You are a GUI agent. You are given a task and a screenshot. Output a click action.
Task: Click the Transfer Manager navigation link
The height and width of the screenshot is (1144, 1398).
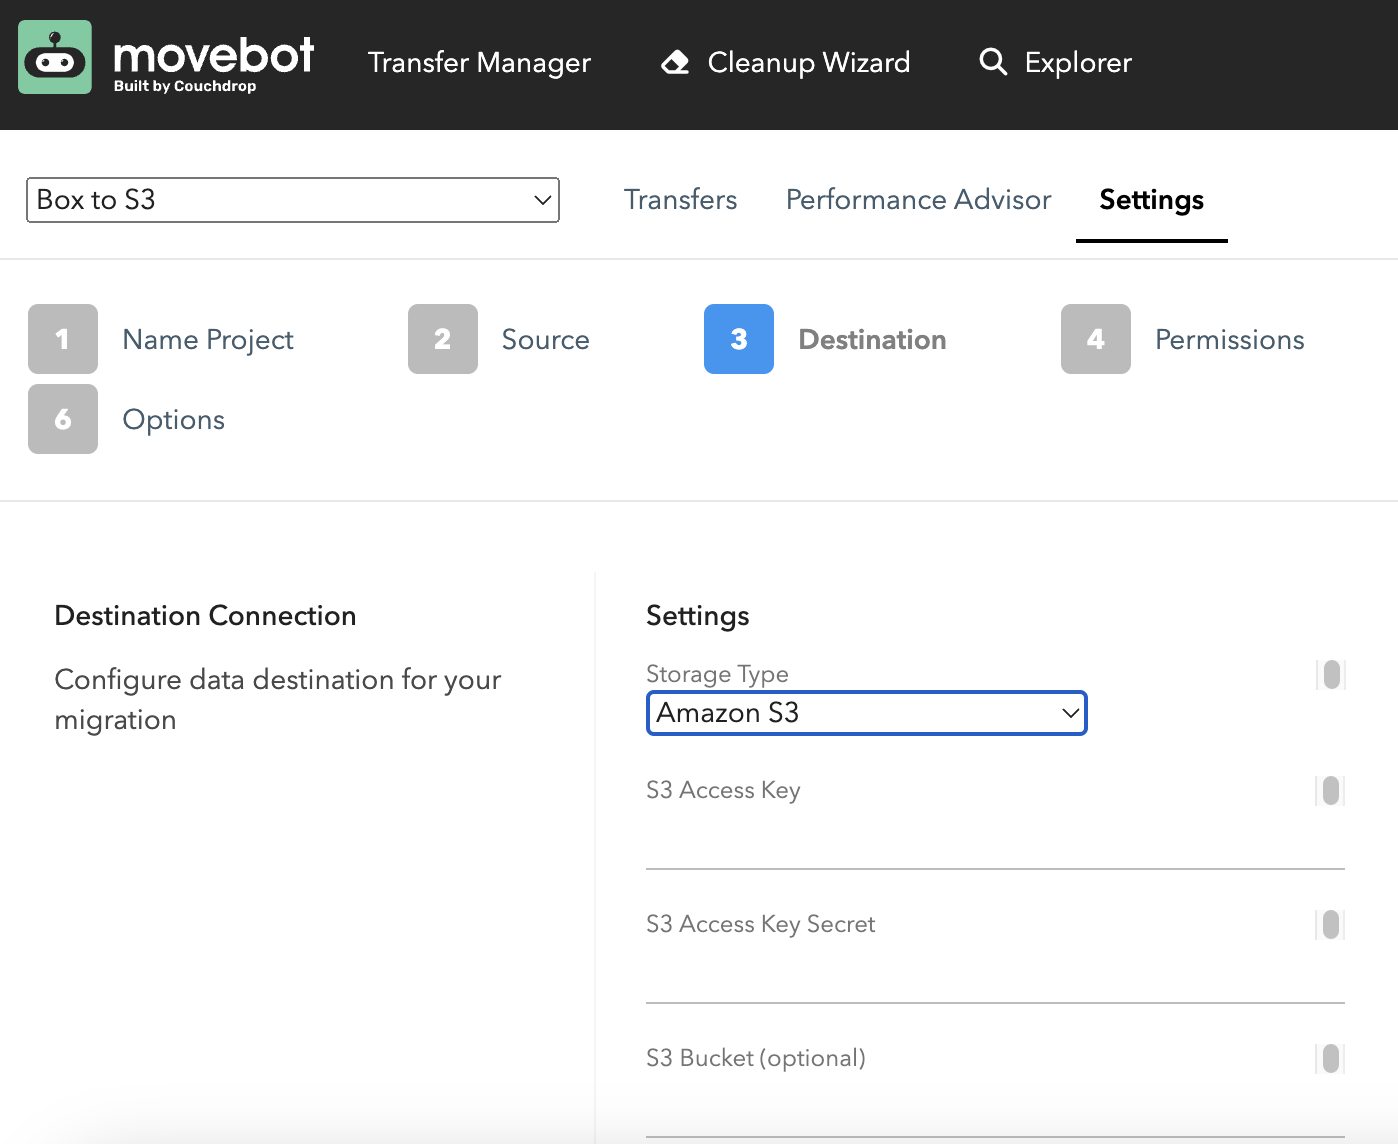(x=479, y=62)
